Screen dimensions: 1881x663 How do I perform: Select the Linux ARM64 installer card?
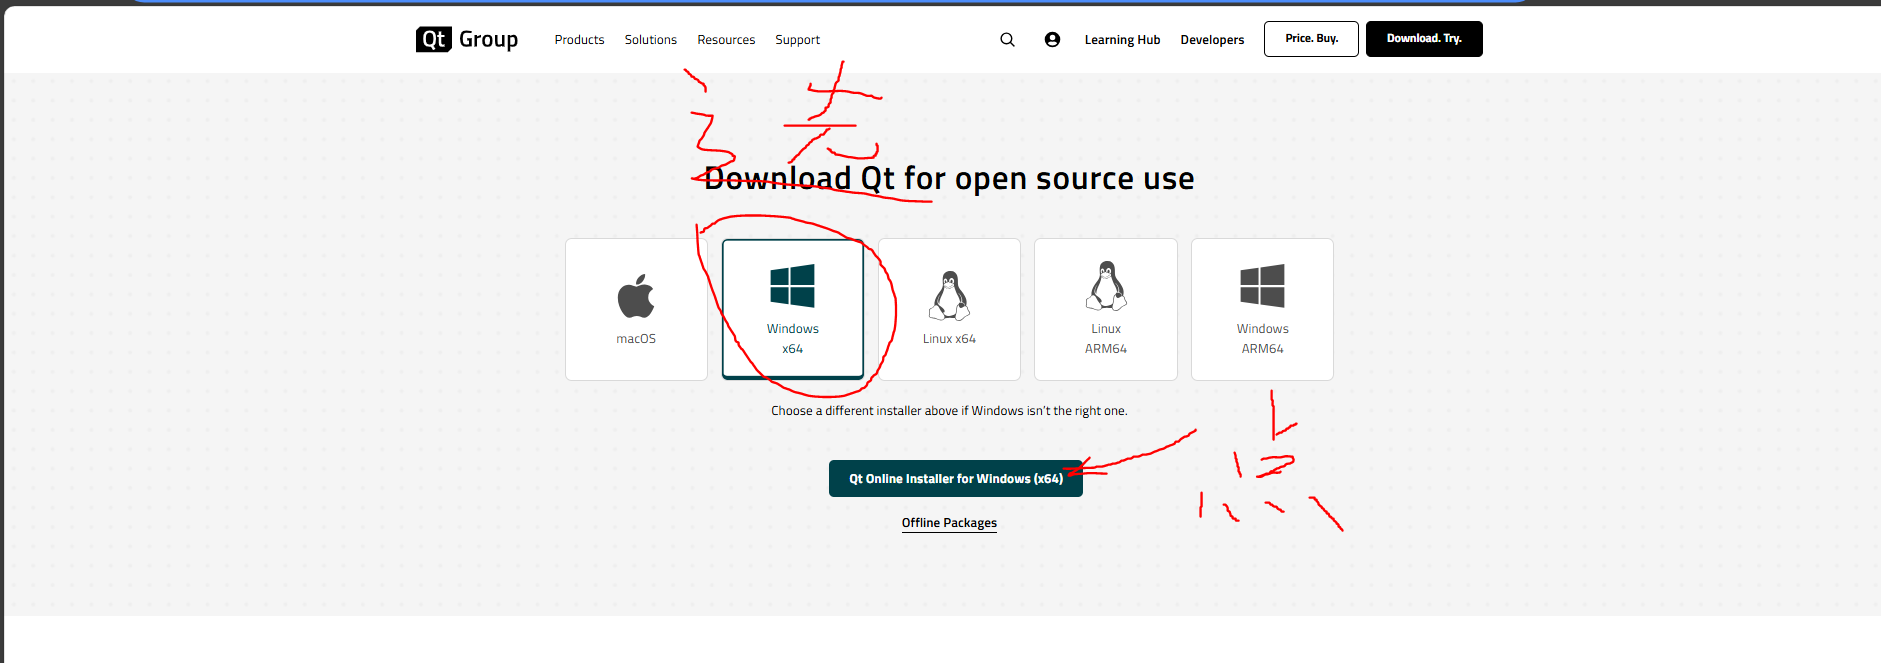tap(1106, 309)
